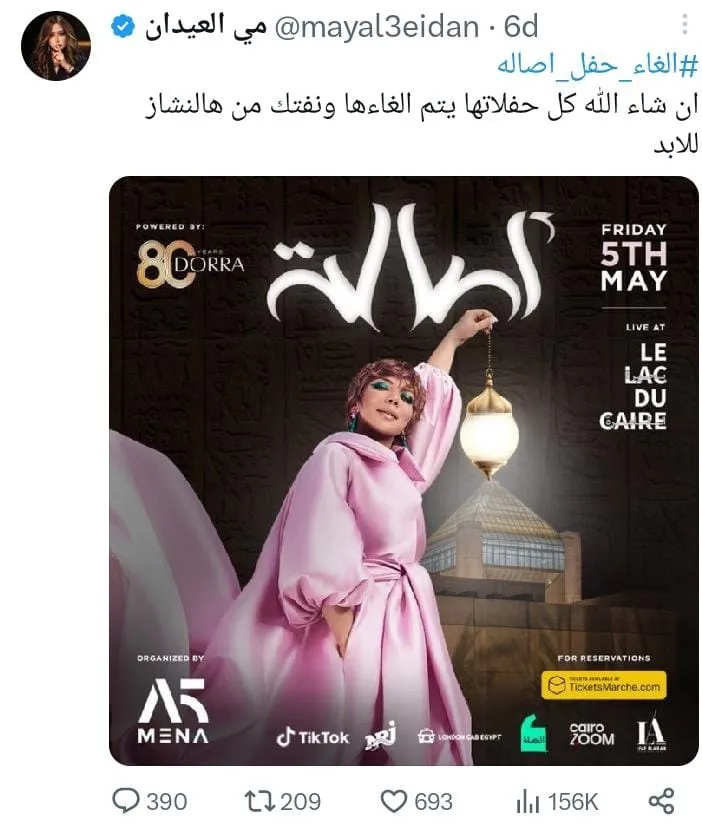Screen dimensions: 702x824
Task: Click the NRJ radio logo
Action: [381, 736]
